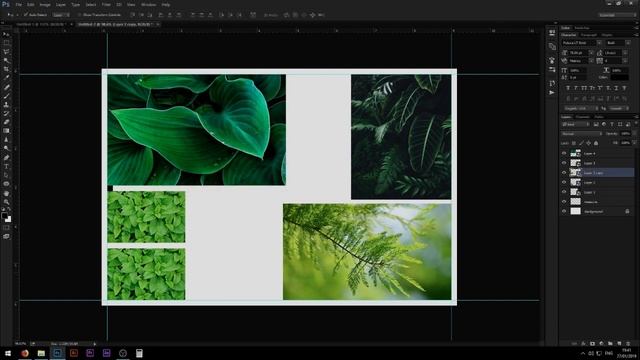Lock all using the padlock lock icon

[596, 143]
